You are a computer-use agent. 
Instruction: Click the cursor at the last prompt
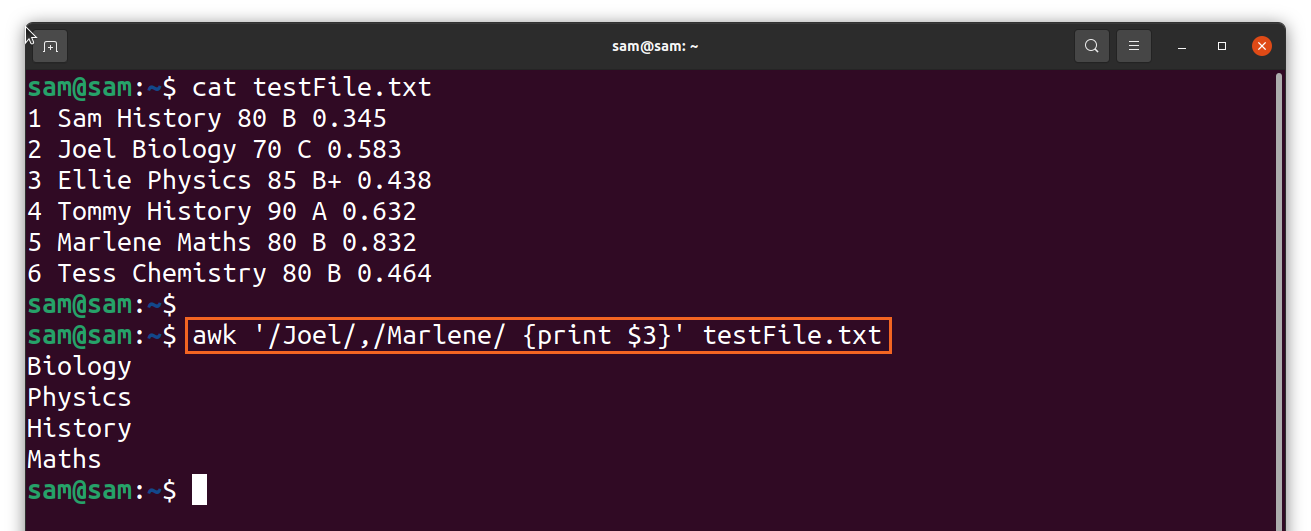point(199,490)
